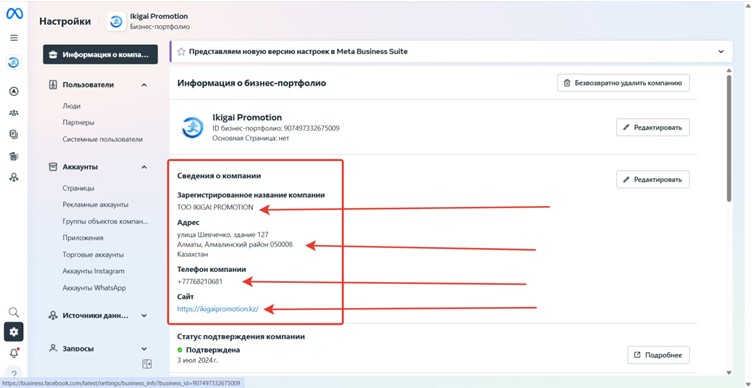Open the circled-A icon in left rail
Viewport: 752px width, 388px height.
tap(14, 91)
